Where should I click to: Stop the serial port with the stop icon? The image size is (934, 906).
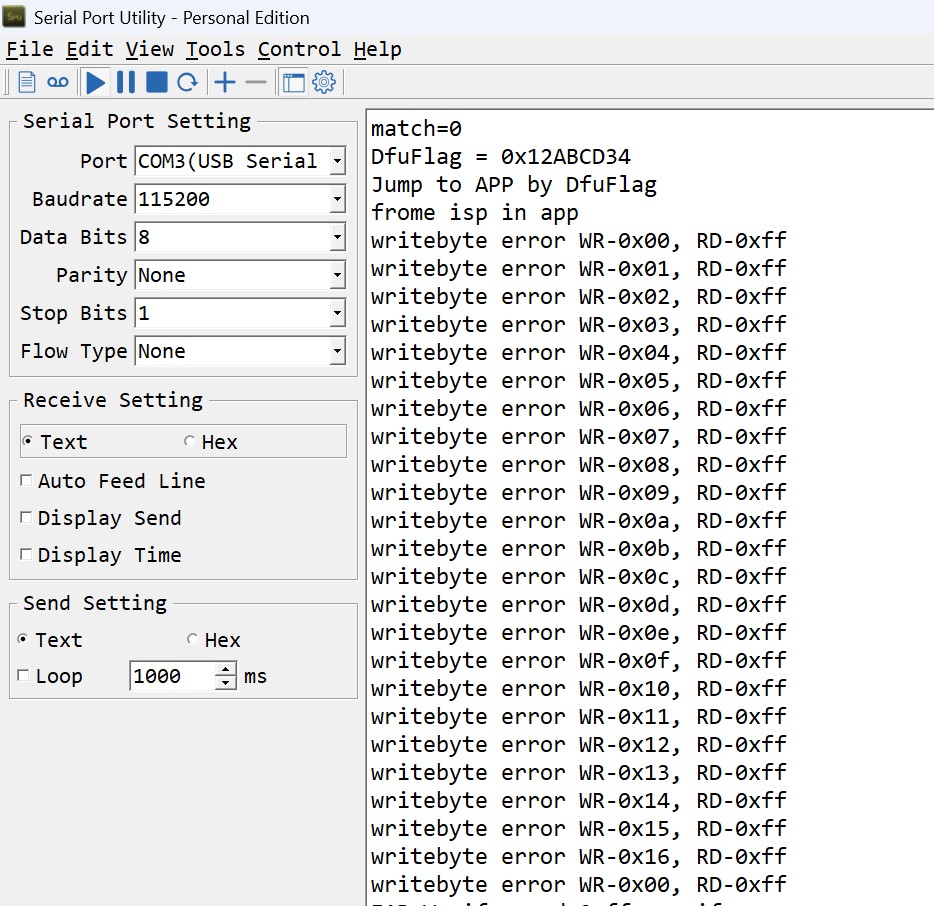(156, 82)
